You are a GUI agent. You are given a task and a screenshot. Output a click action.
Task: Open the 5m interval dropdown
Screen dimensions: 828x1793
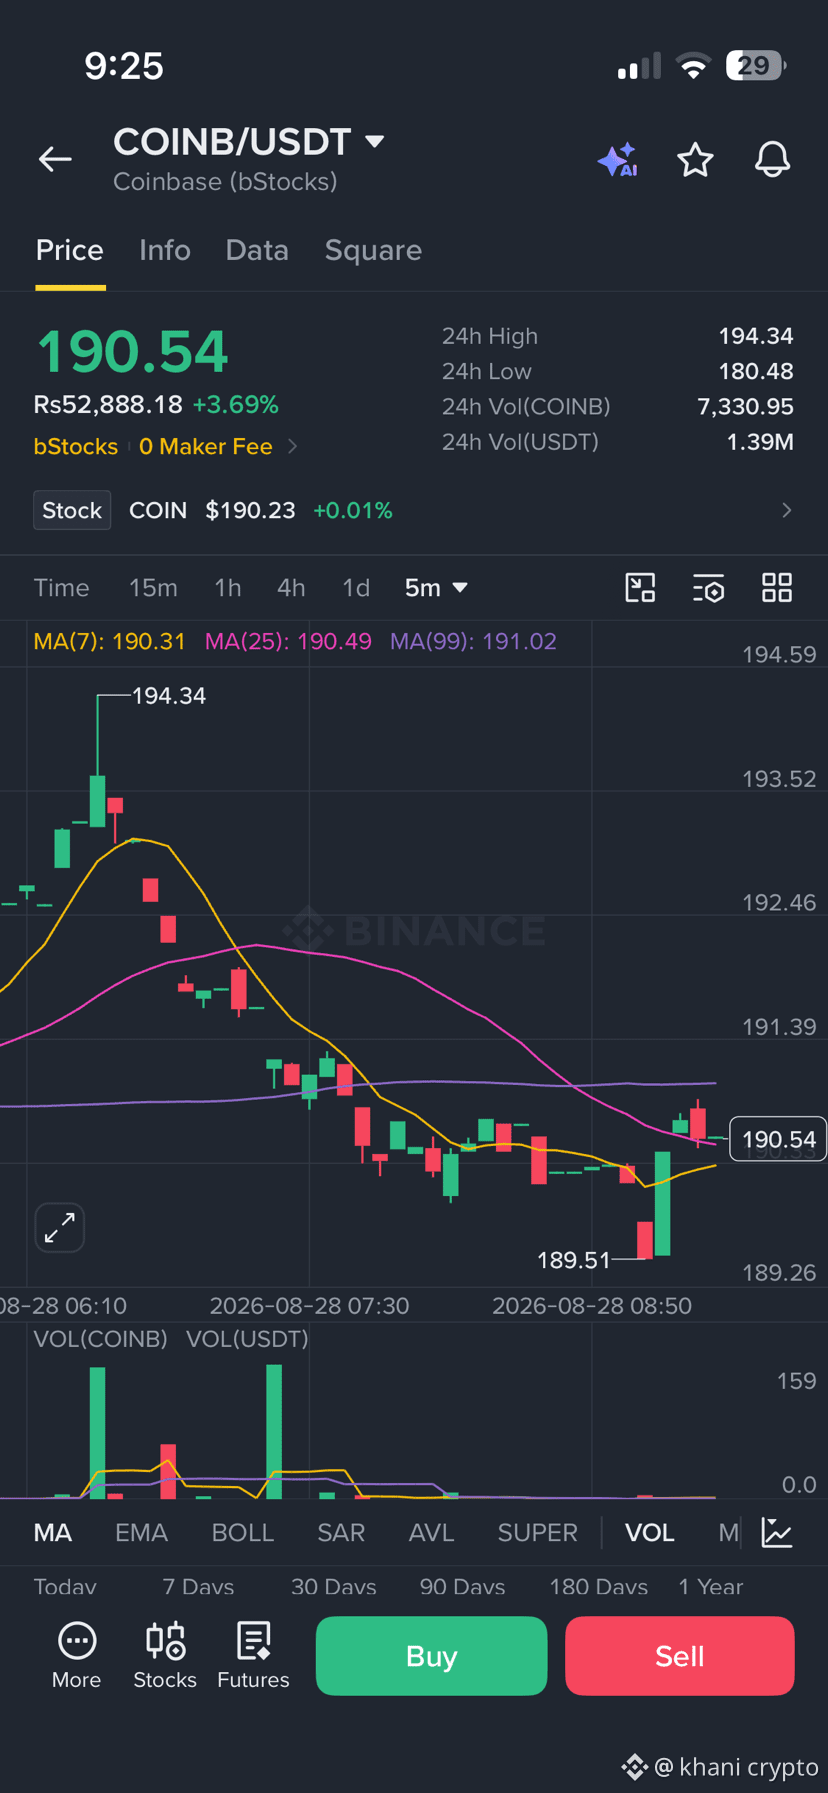tap(436, 588)
